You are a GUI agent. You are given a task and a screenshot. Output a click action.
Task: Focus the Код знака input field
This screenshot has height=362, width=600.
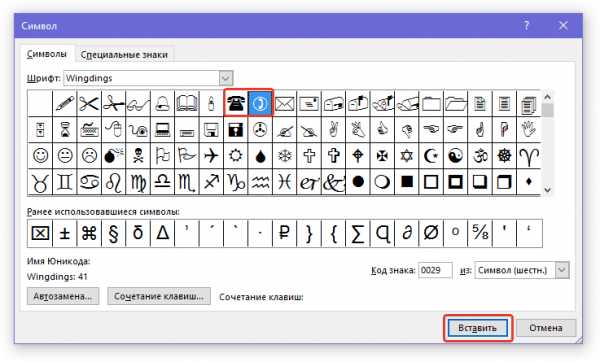tap(435, 270)
